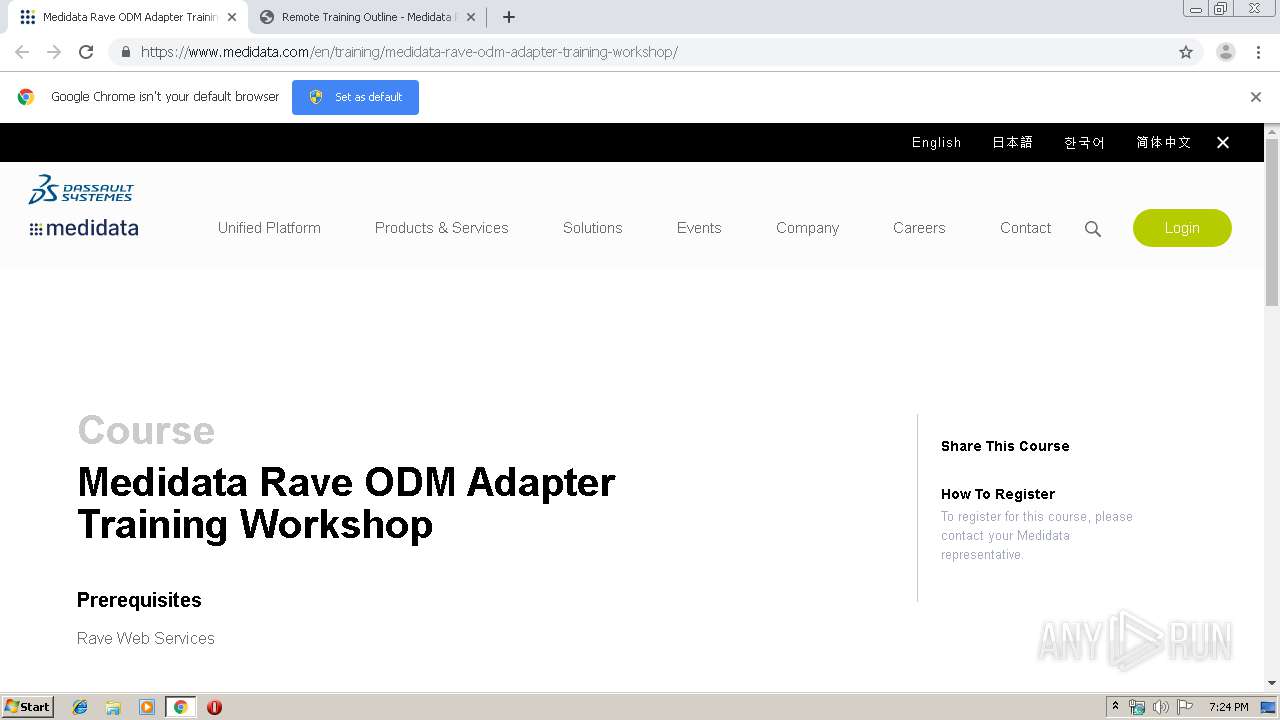The image size is (1280, 720).
Task: Open a new browser tab
Action: [508, 17]
